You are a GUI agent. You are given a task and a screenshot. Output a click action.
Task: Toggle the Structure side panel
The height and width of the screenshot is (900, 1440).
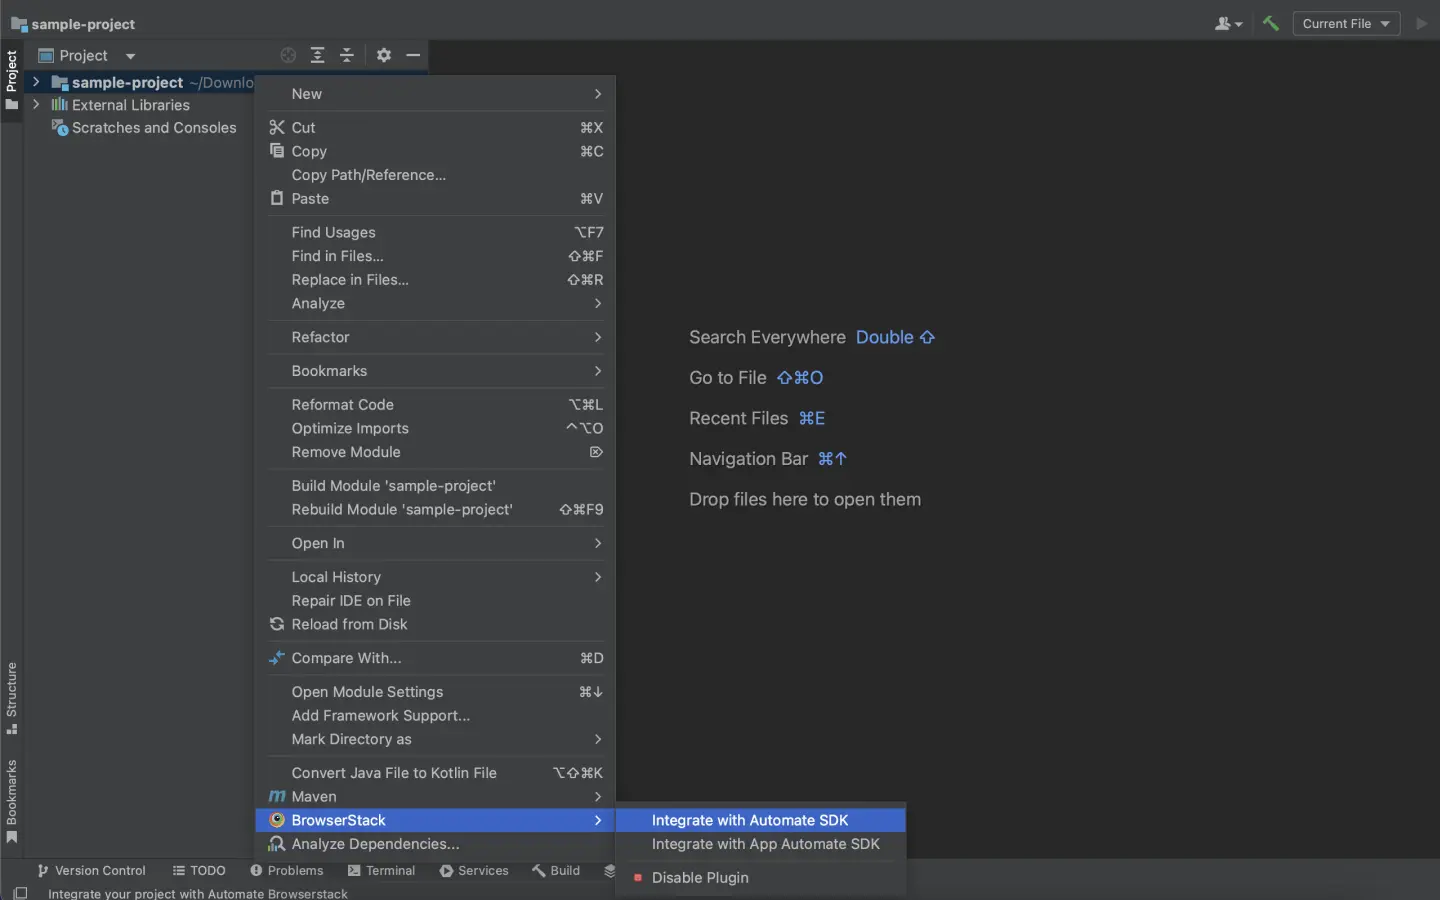click(12, 697)
